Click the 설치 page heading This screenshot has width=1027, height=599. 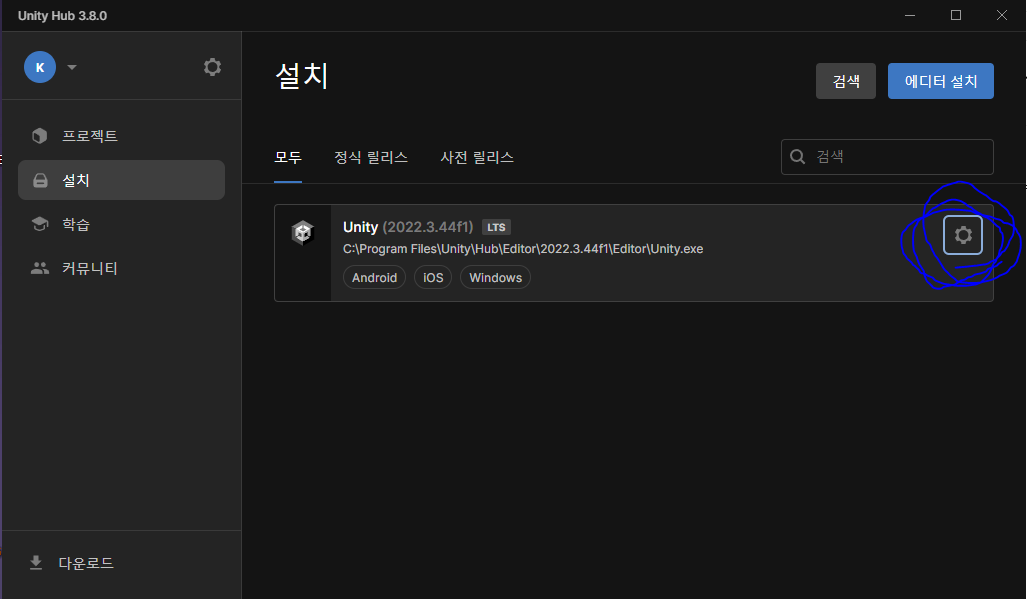pos(302,76)
